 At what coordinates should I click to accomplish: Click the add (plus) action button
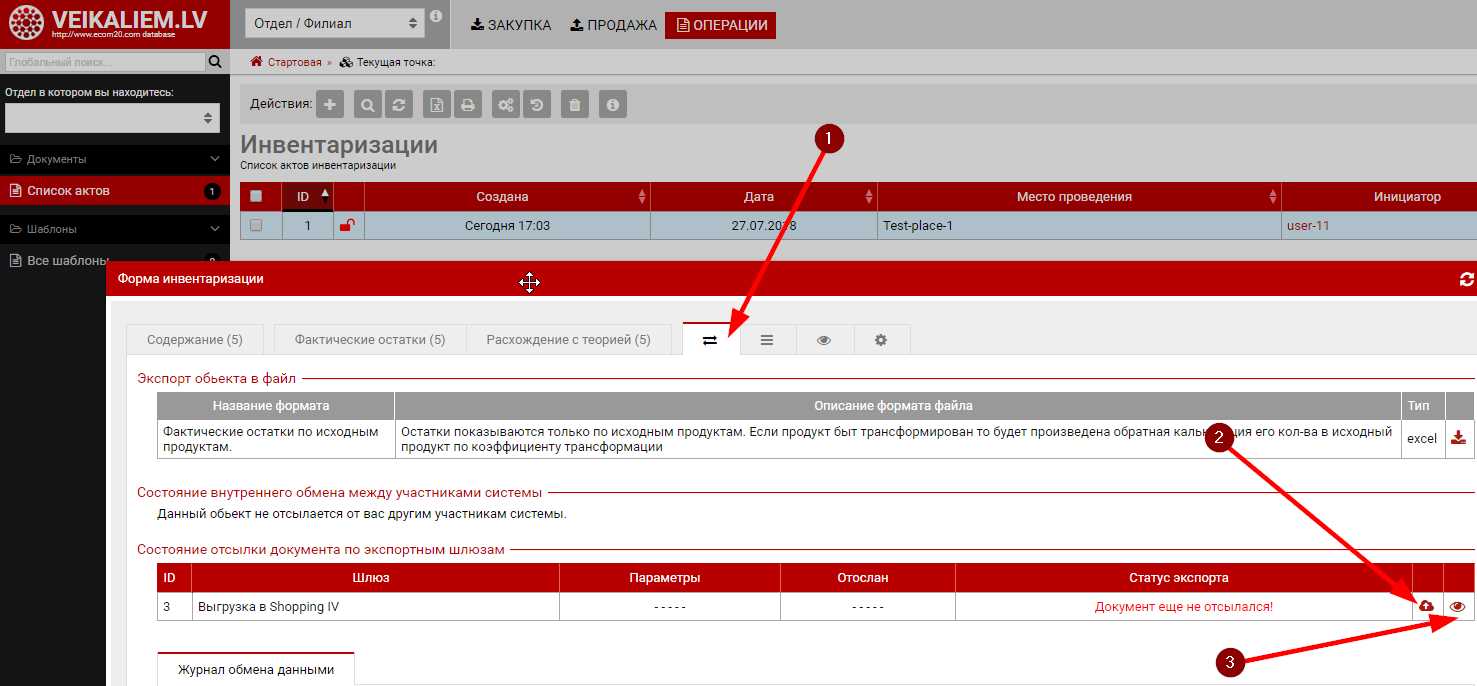(330, 104)
